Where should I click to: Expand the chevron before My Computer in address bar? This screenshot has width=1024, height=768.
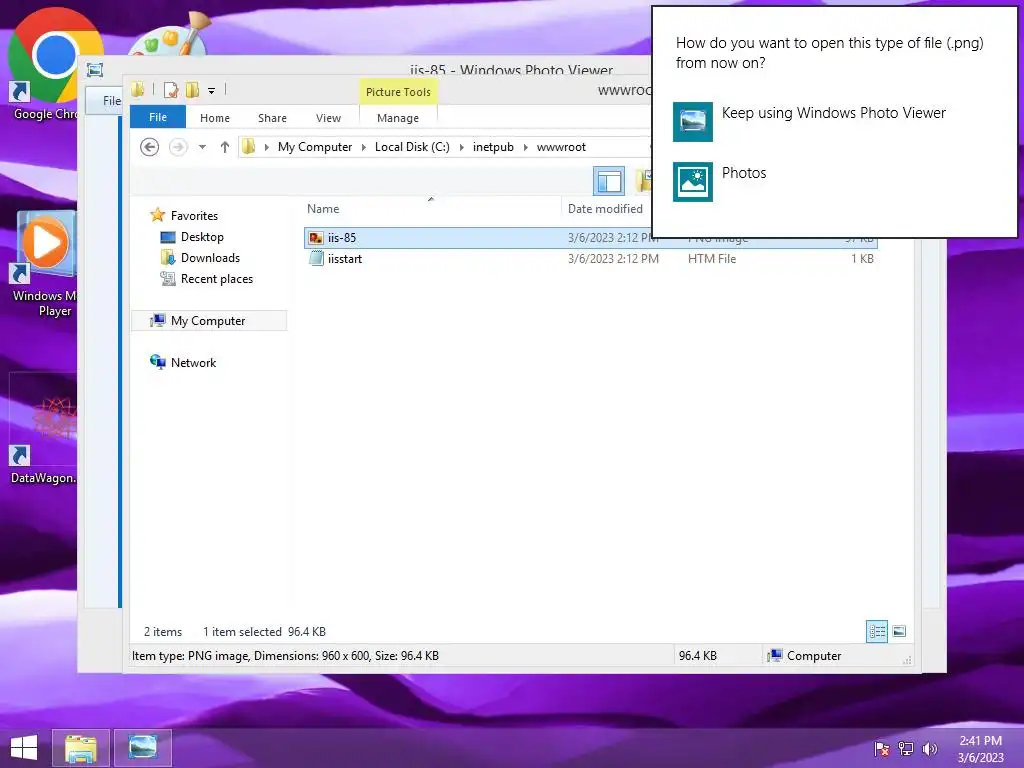[x=266, y=148]
